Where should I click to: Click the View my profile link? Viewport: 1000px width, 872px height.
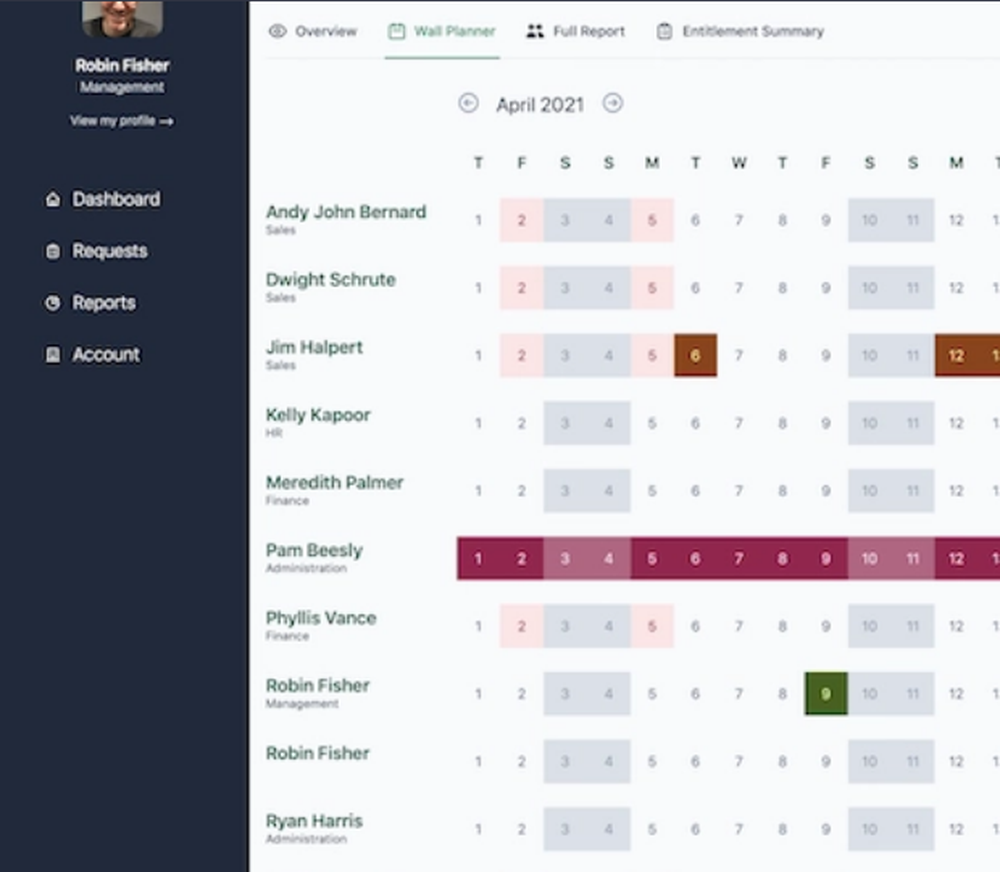pyautogui.click(x=122, y=121)
